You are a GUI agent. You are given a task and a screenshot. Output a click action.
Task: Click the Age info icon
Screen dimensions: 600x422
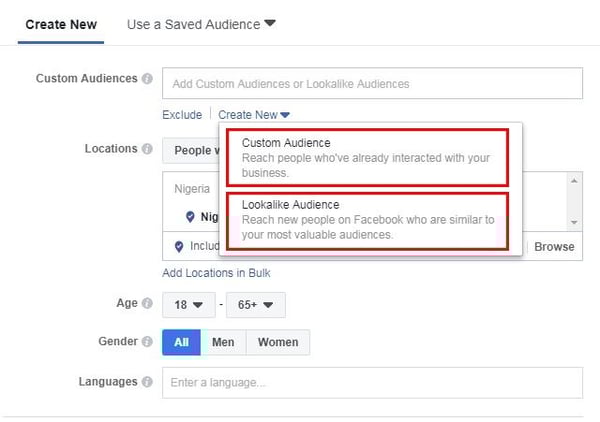147,303
